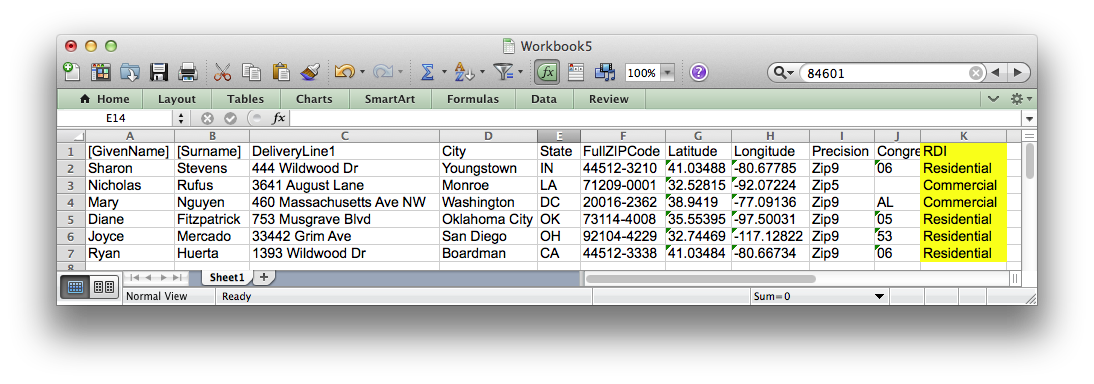The image size is (1094, 384).
Task: Print the workbook using the printer icon
Action: pyautogui.click(x=188, y=72)
